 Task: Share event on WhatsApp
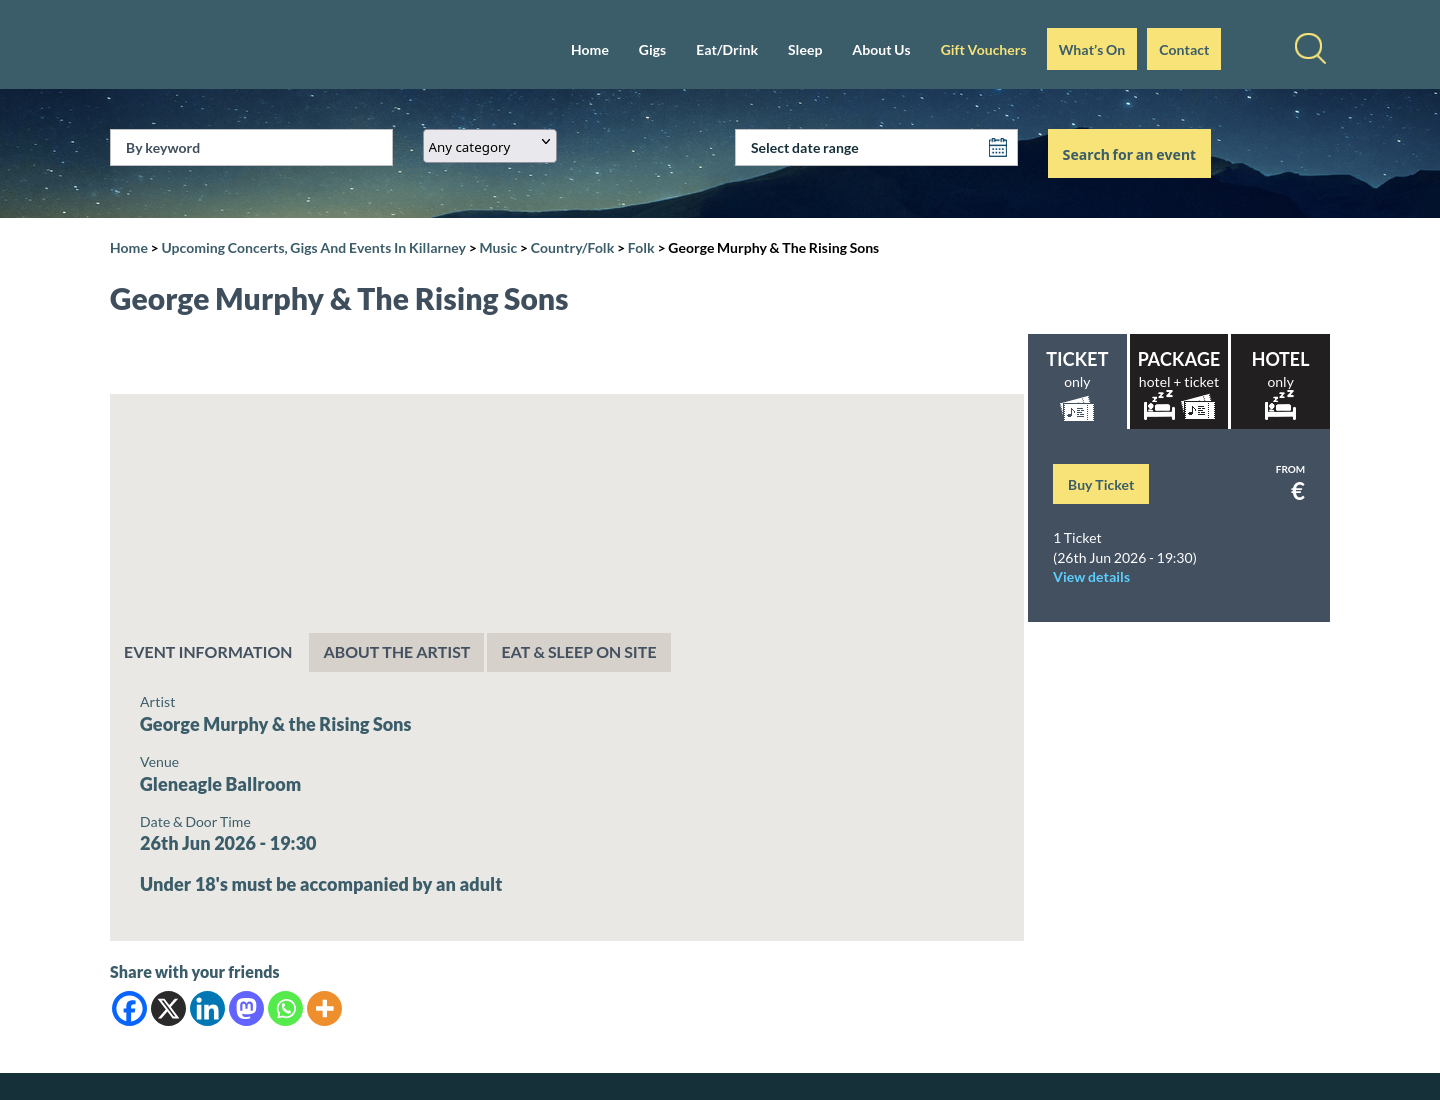tap(285, 1008)
